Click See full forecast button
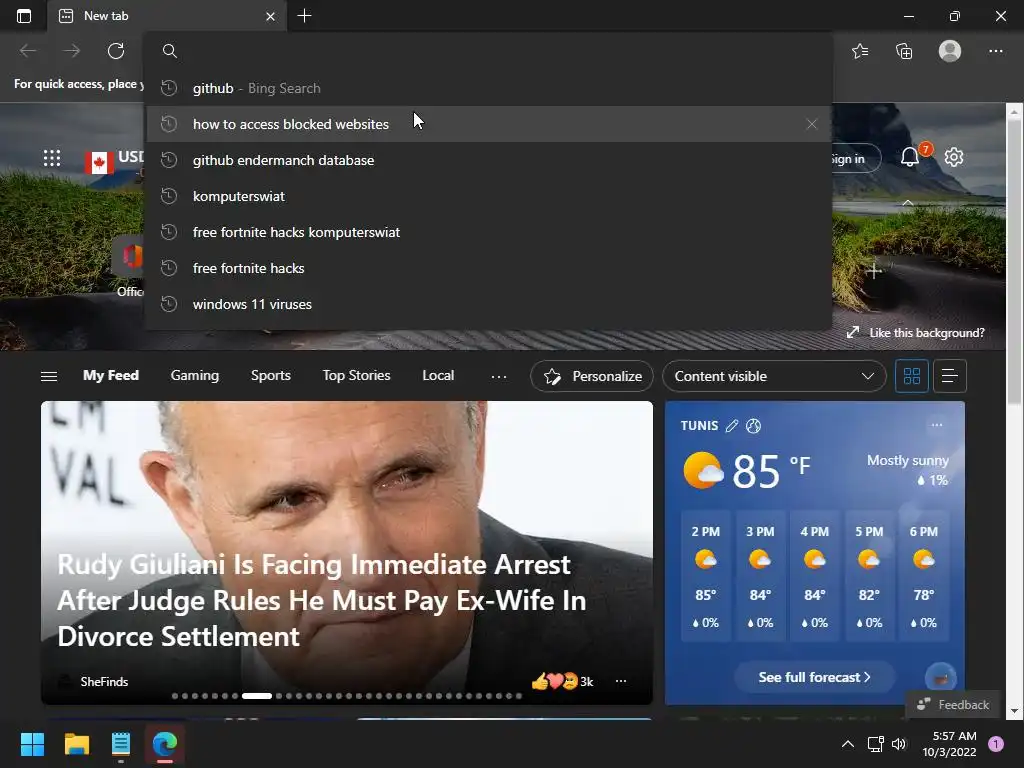 point(814,677)
